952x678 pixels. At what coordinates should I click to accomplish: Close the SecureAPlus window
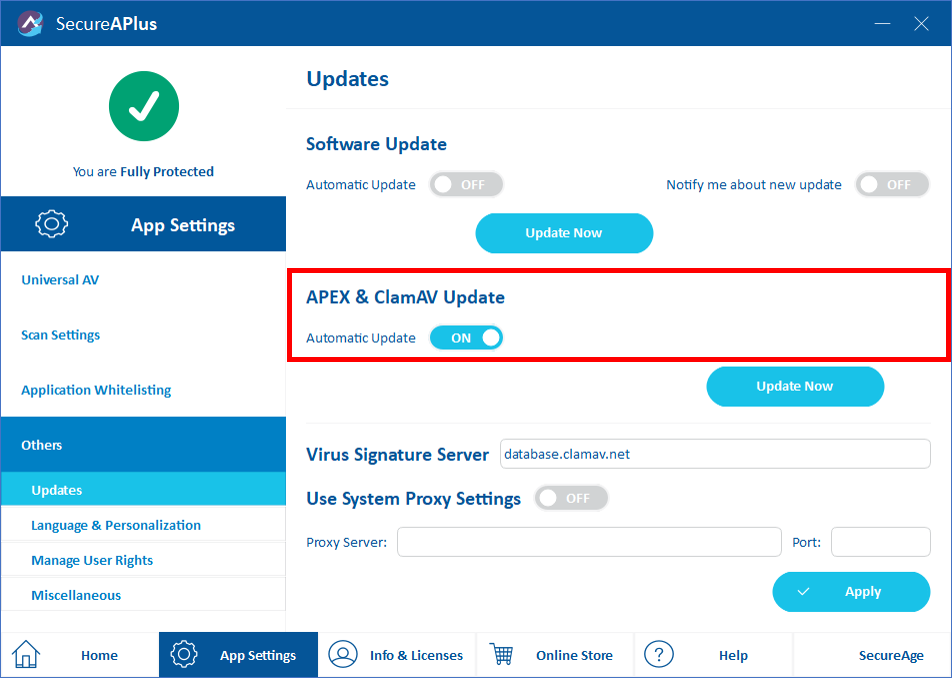pyautogui.click(x=921, y=24)
